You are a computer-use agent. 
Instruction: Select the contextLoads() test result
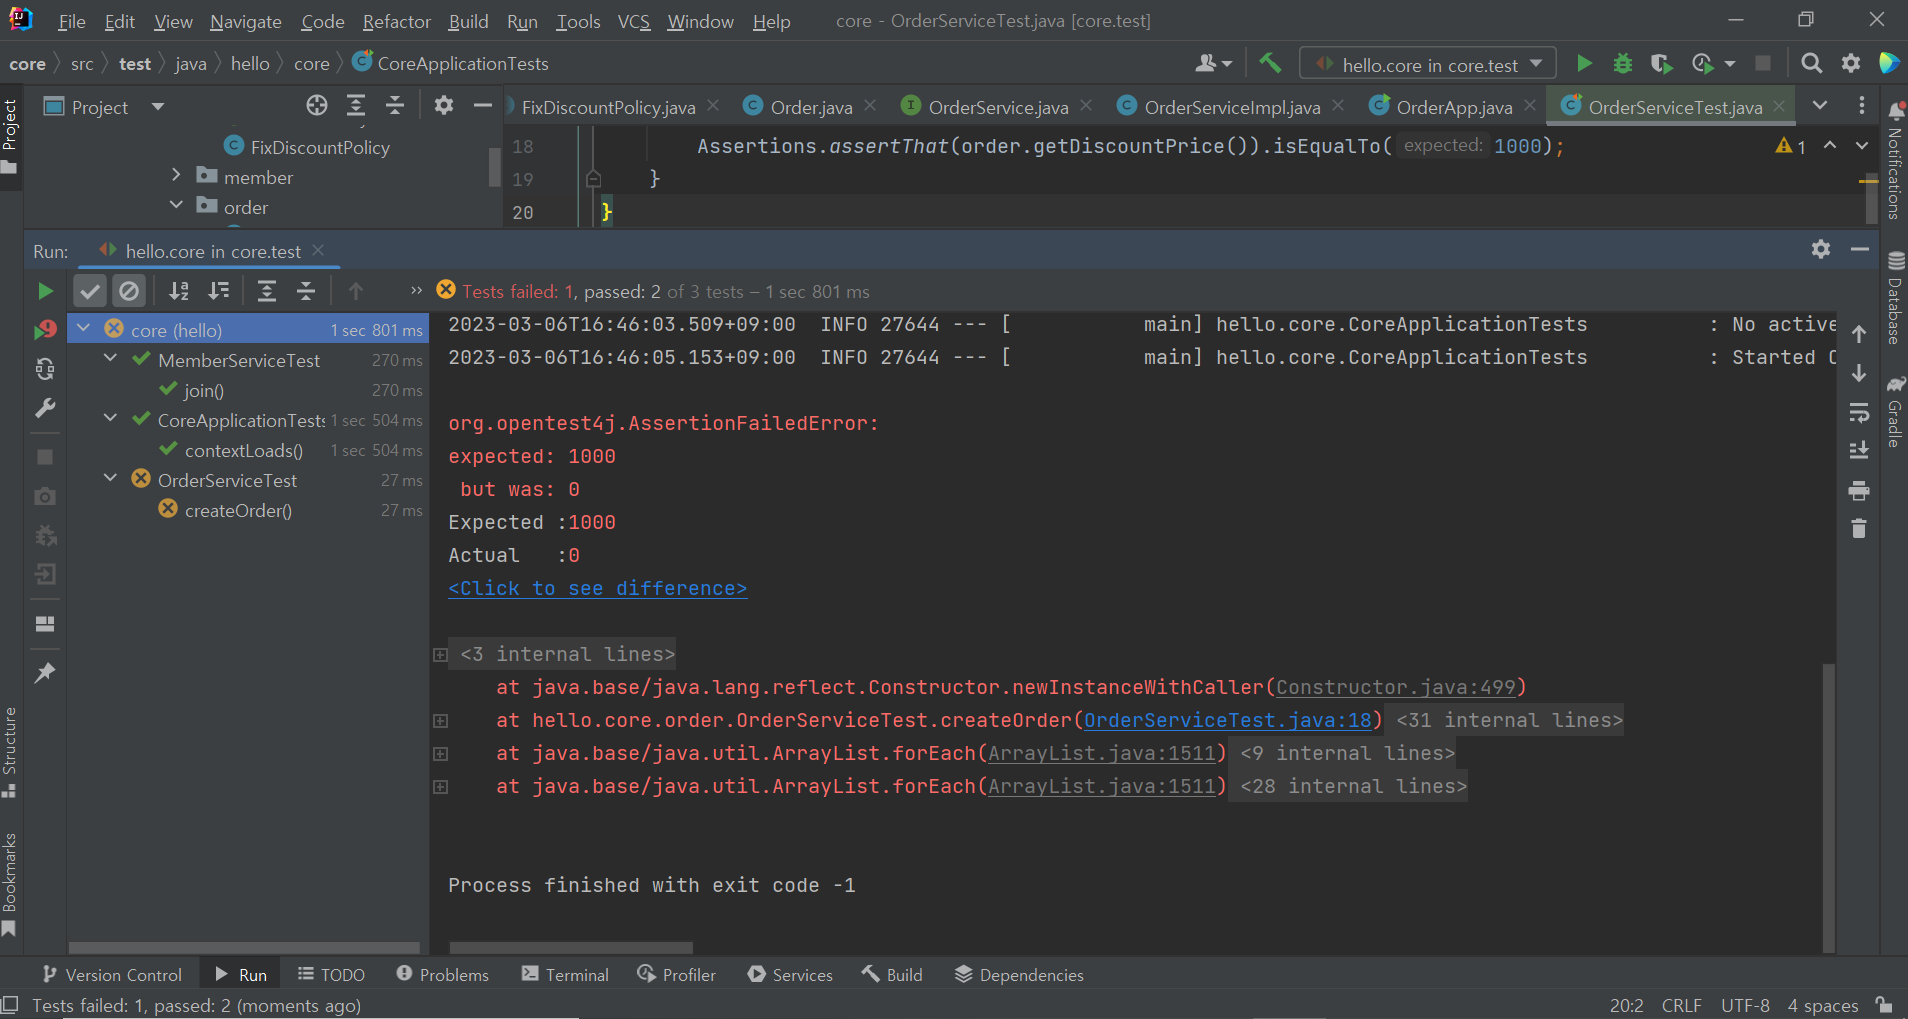click(x=244, y=450)
